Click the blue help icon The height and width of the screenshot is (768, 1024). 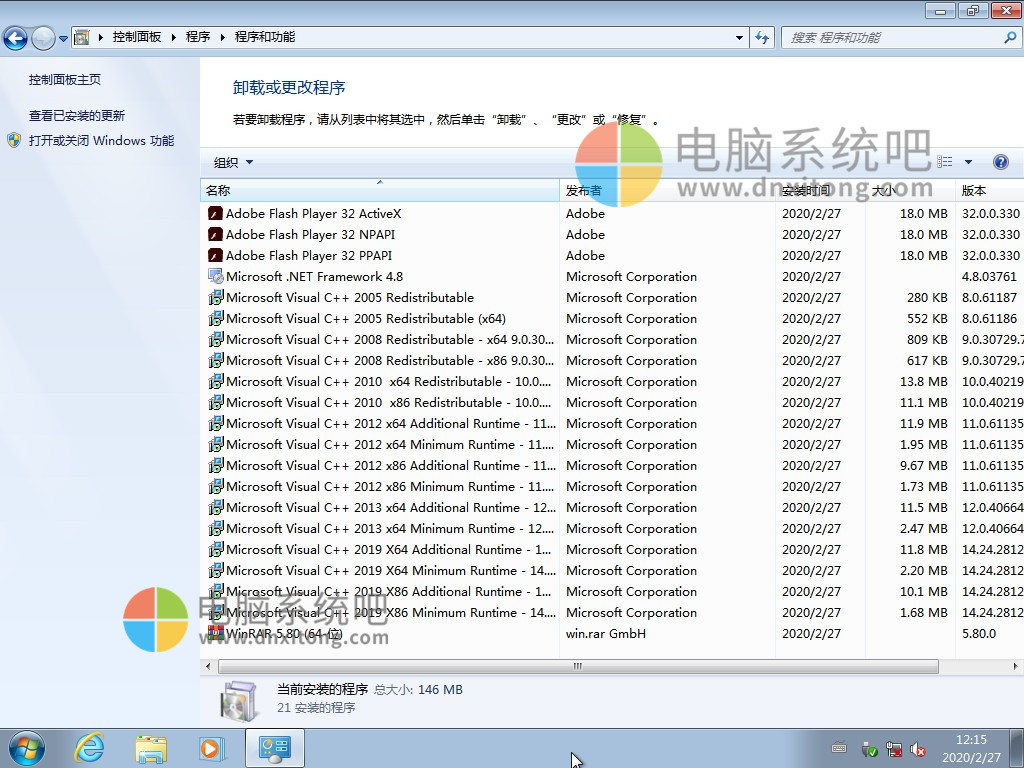point(1000,162)
